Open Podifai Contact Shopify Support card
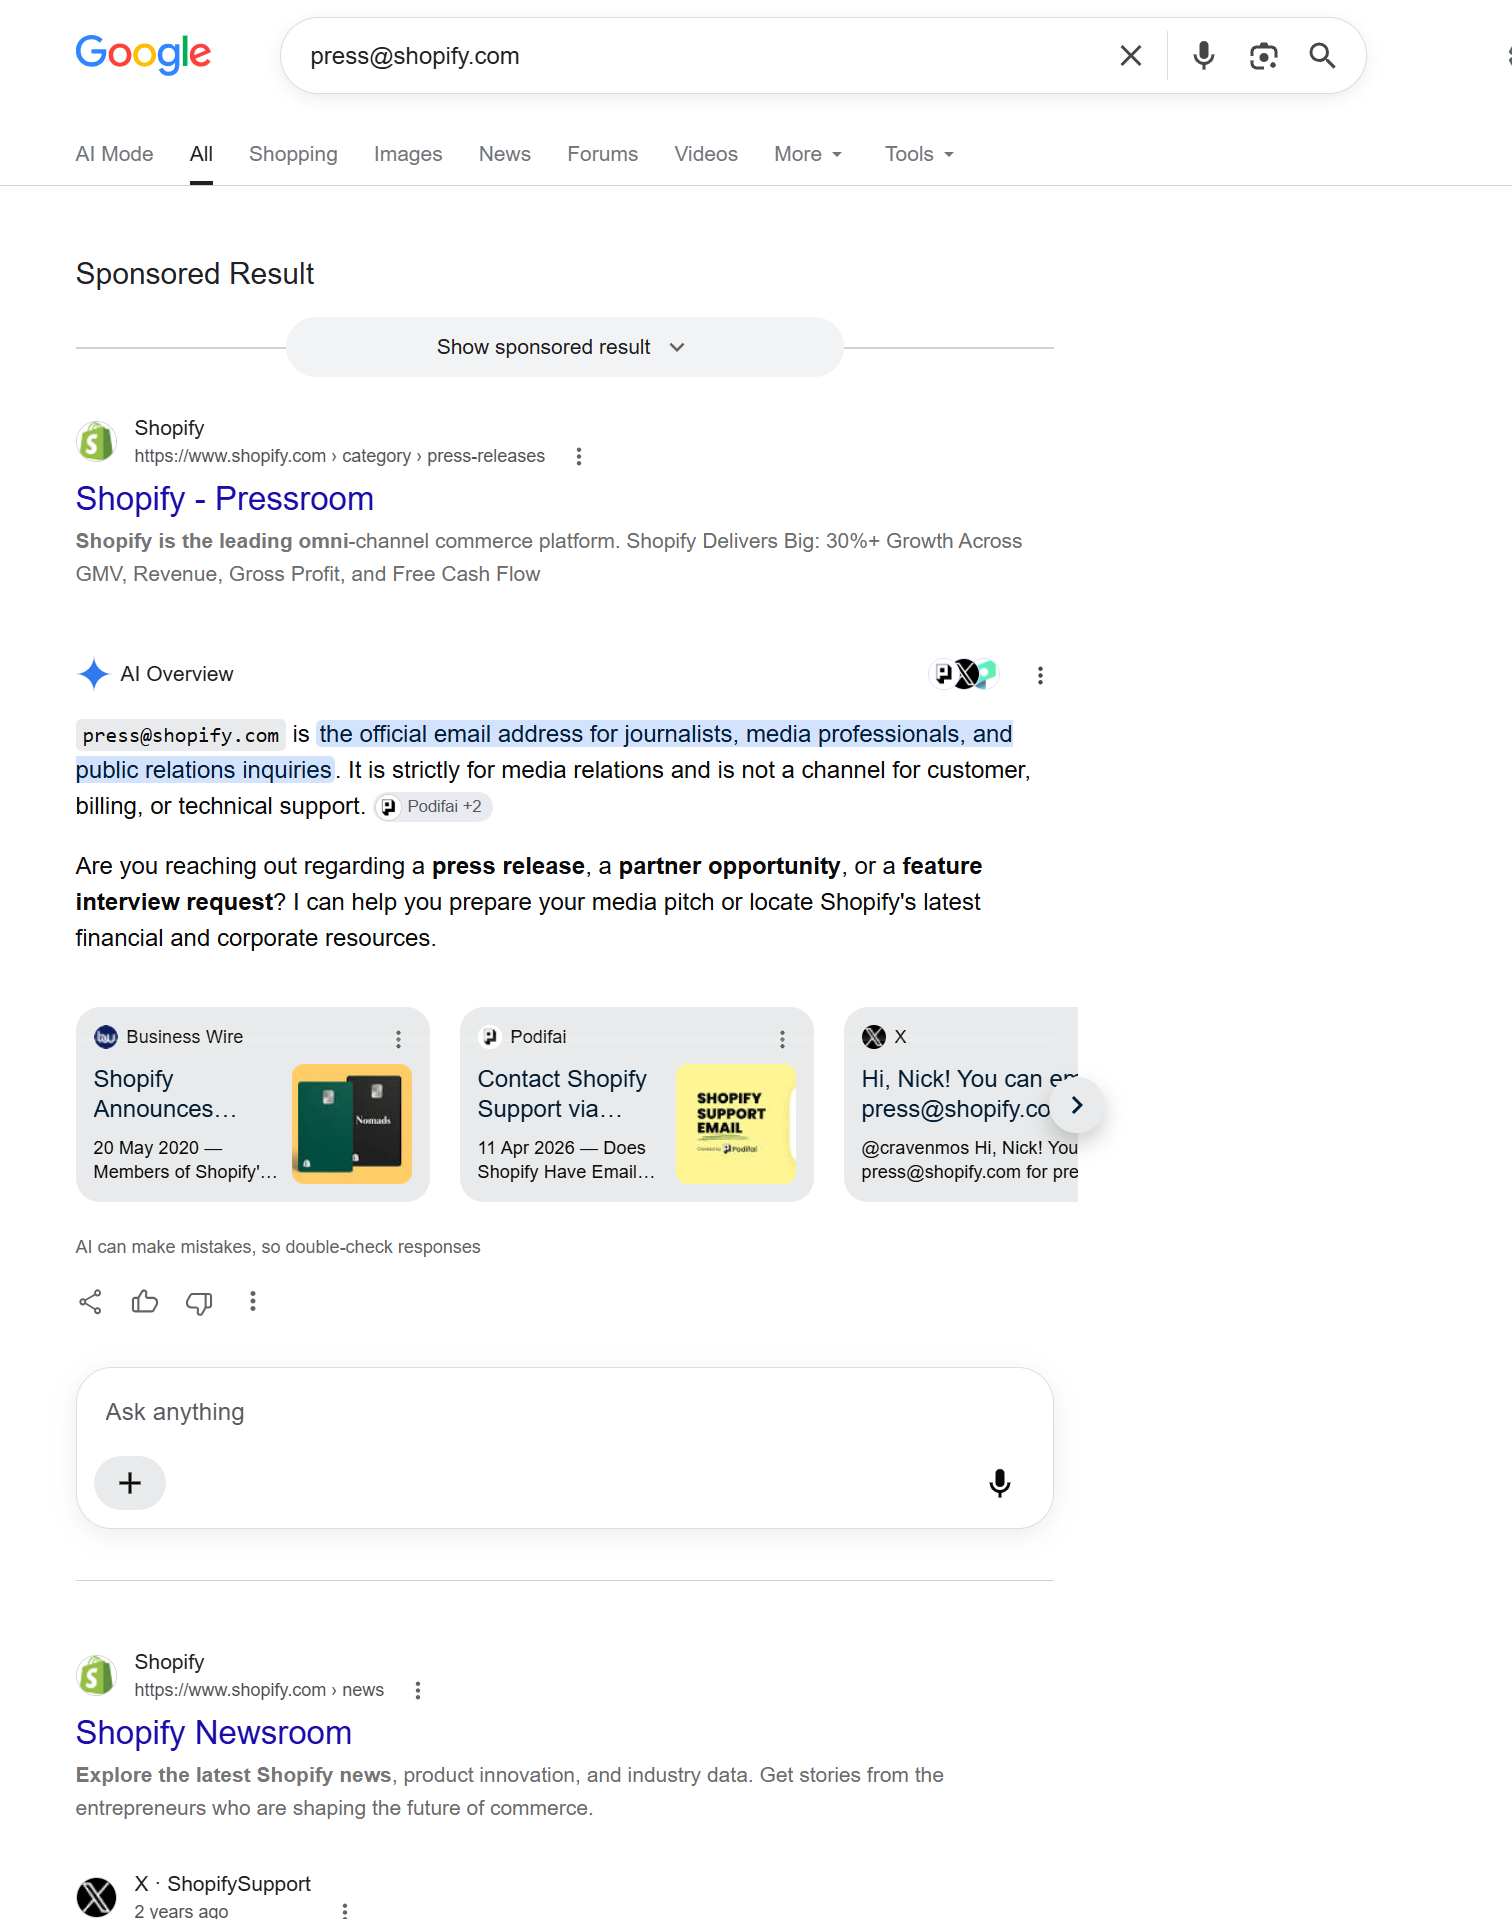Image resolution: width=1512 pixels, height=1919 pixels. coord(637,1104)
